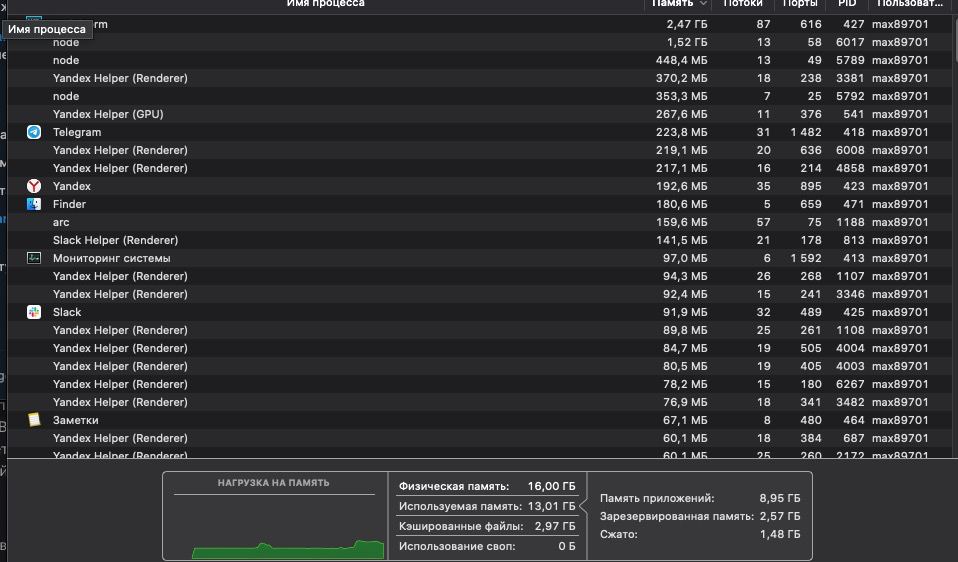Click the Память приложений 8,95 ГБ line
Viewport: 958px width, 562px height.
700,498
